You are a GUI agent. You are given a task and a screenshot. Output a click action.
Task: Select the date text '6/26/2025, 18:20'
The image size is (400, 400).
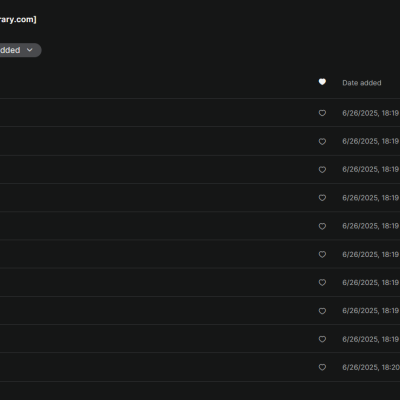(371, 367)
